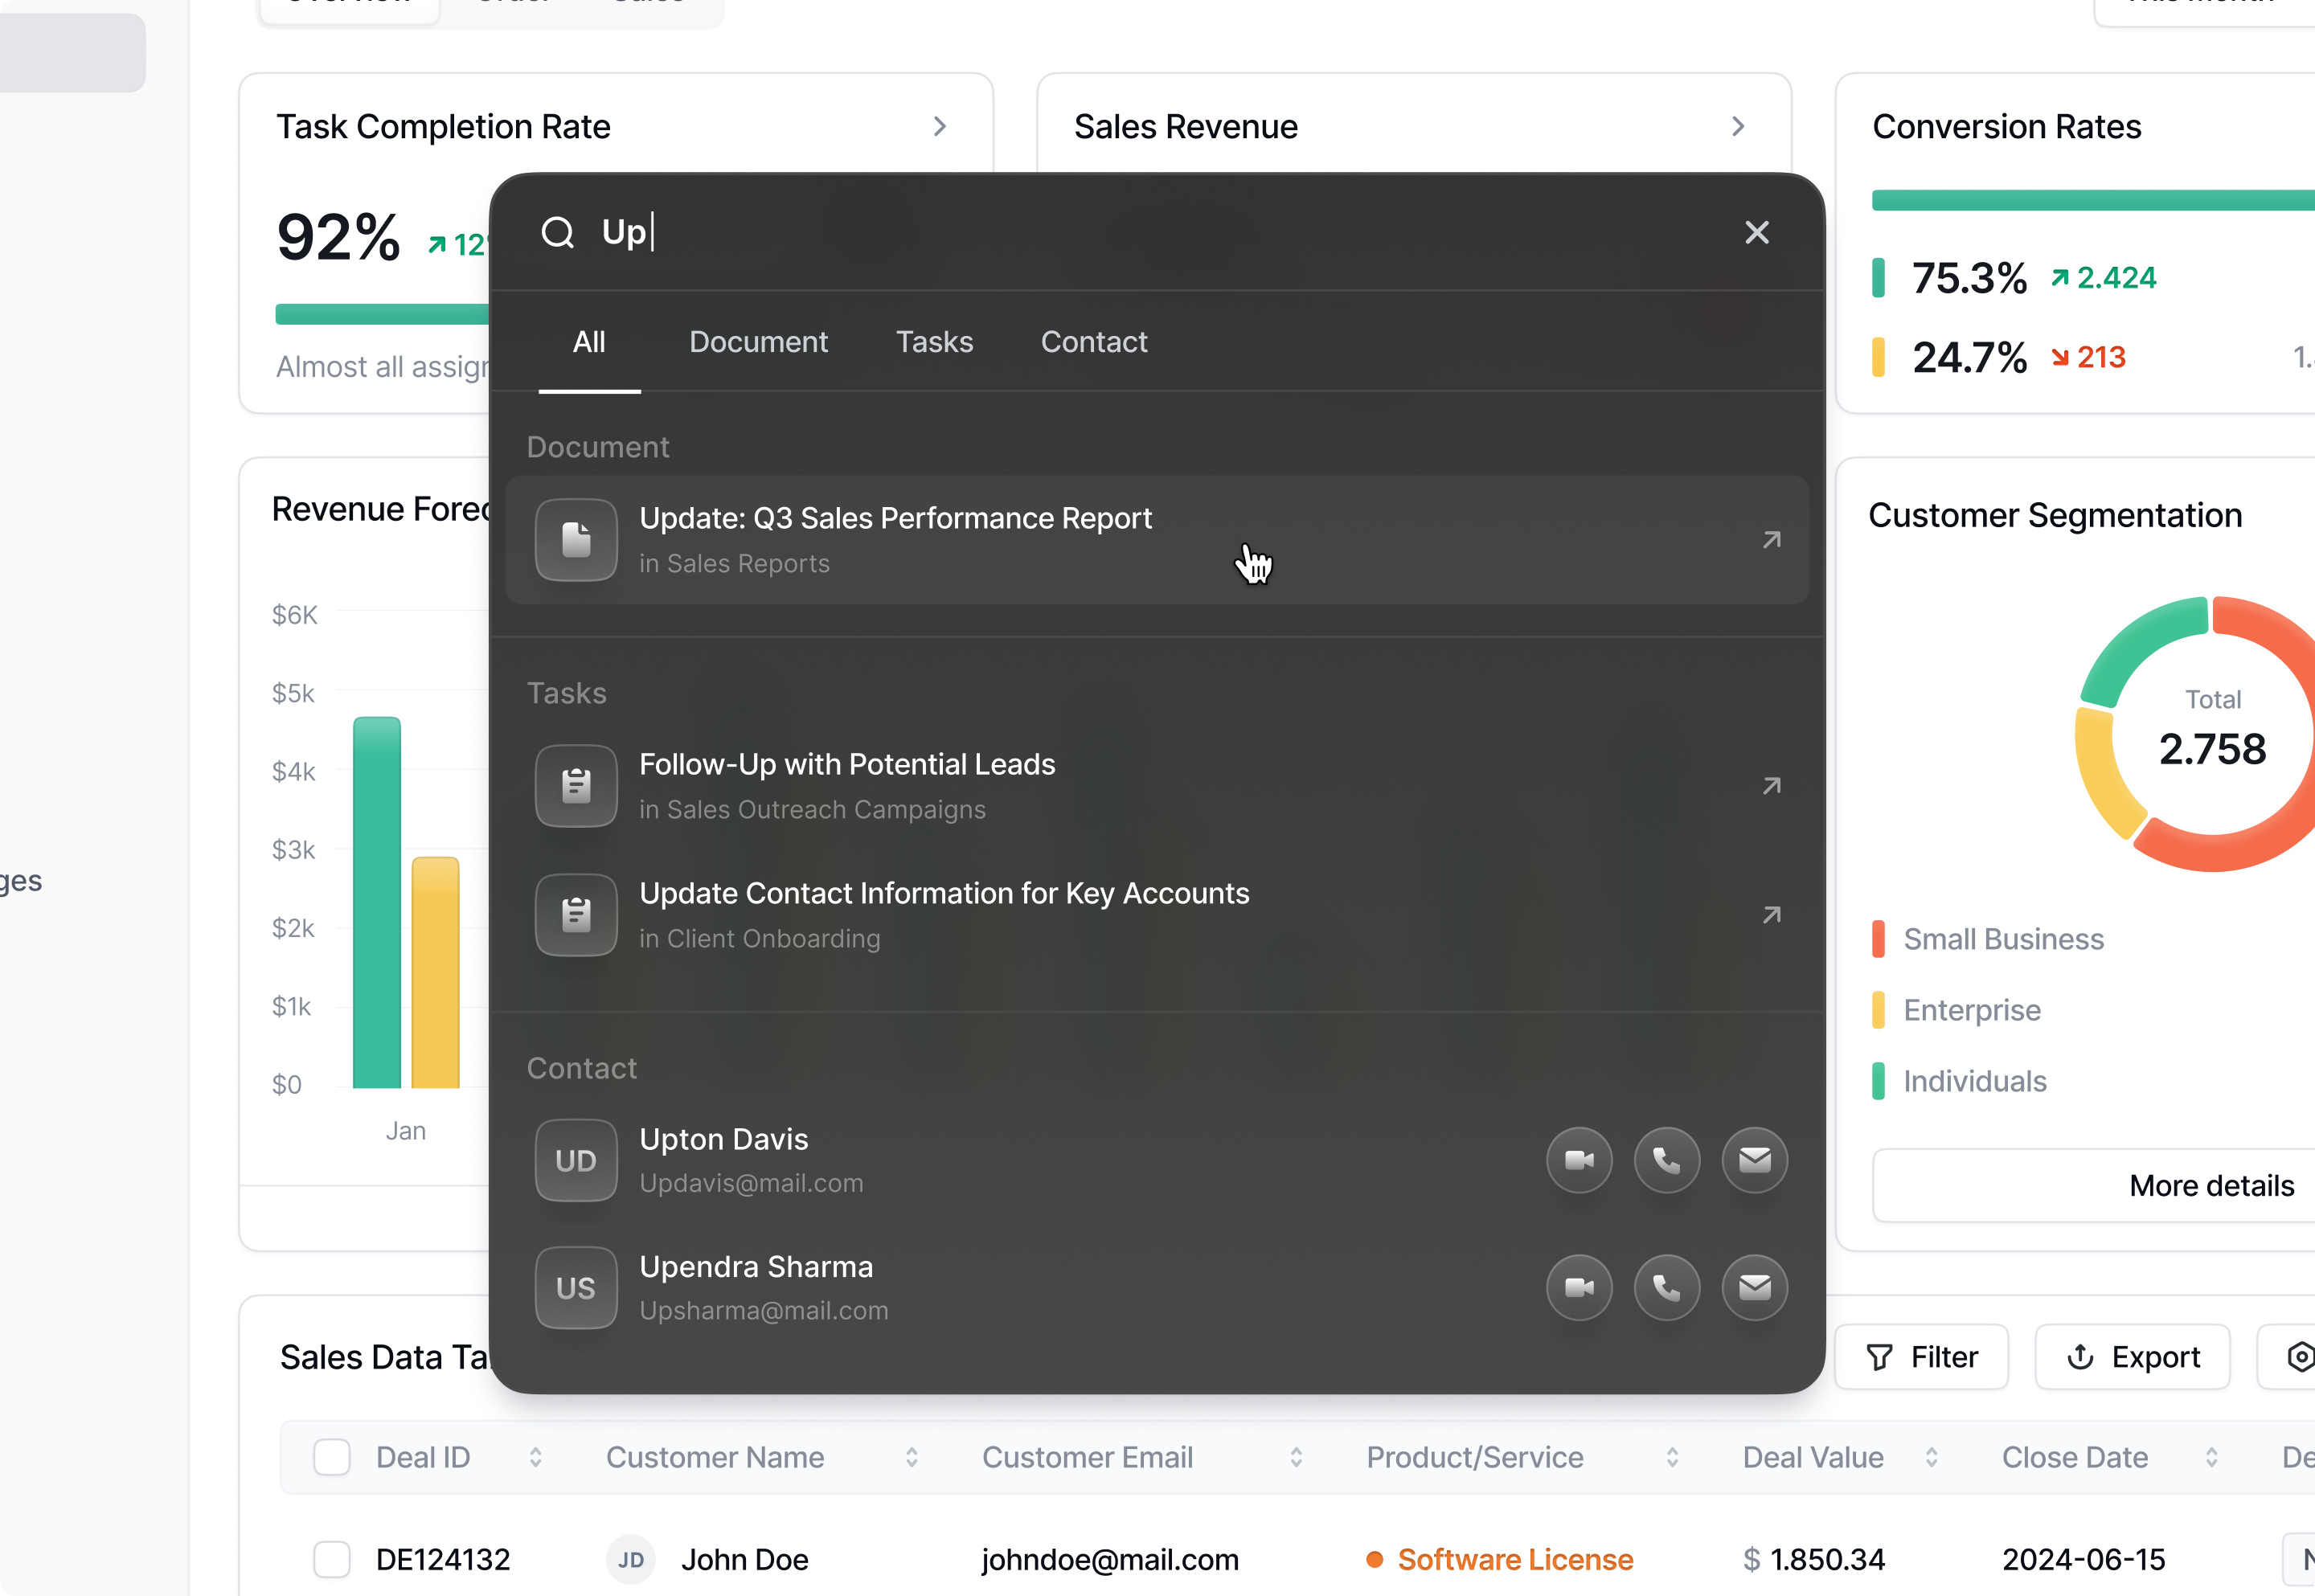Sort by Customer Name column arrows
The image size is (2315, 1596).
click(911, 1457)
